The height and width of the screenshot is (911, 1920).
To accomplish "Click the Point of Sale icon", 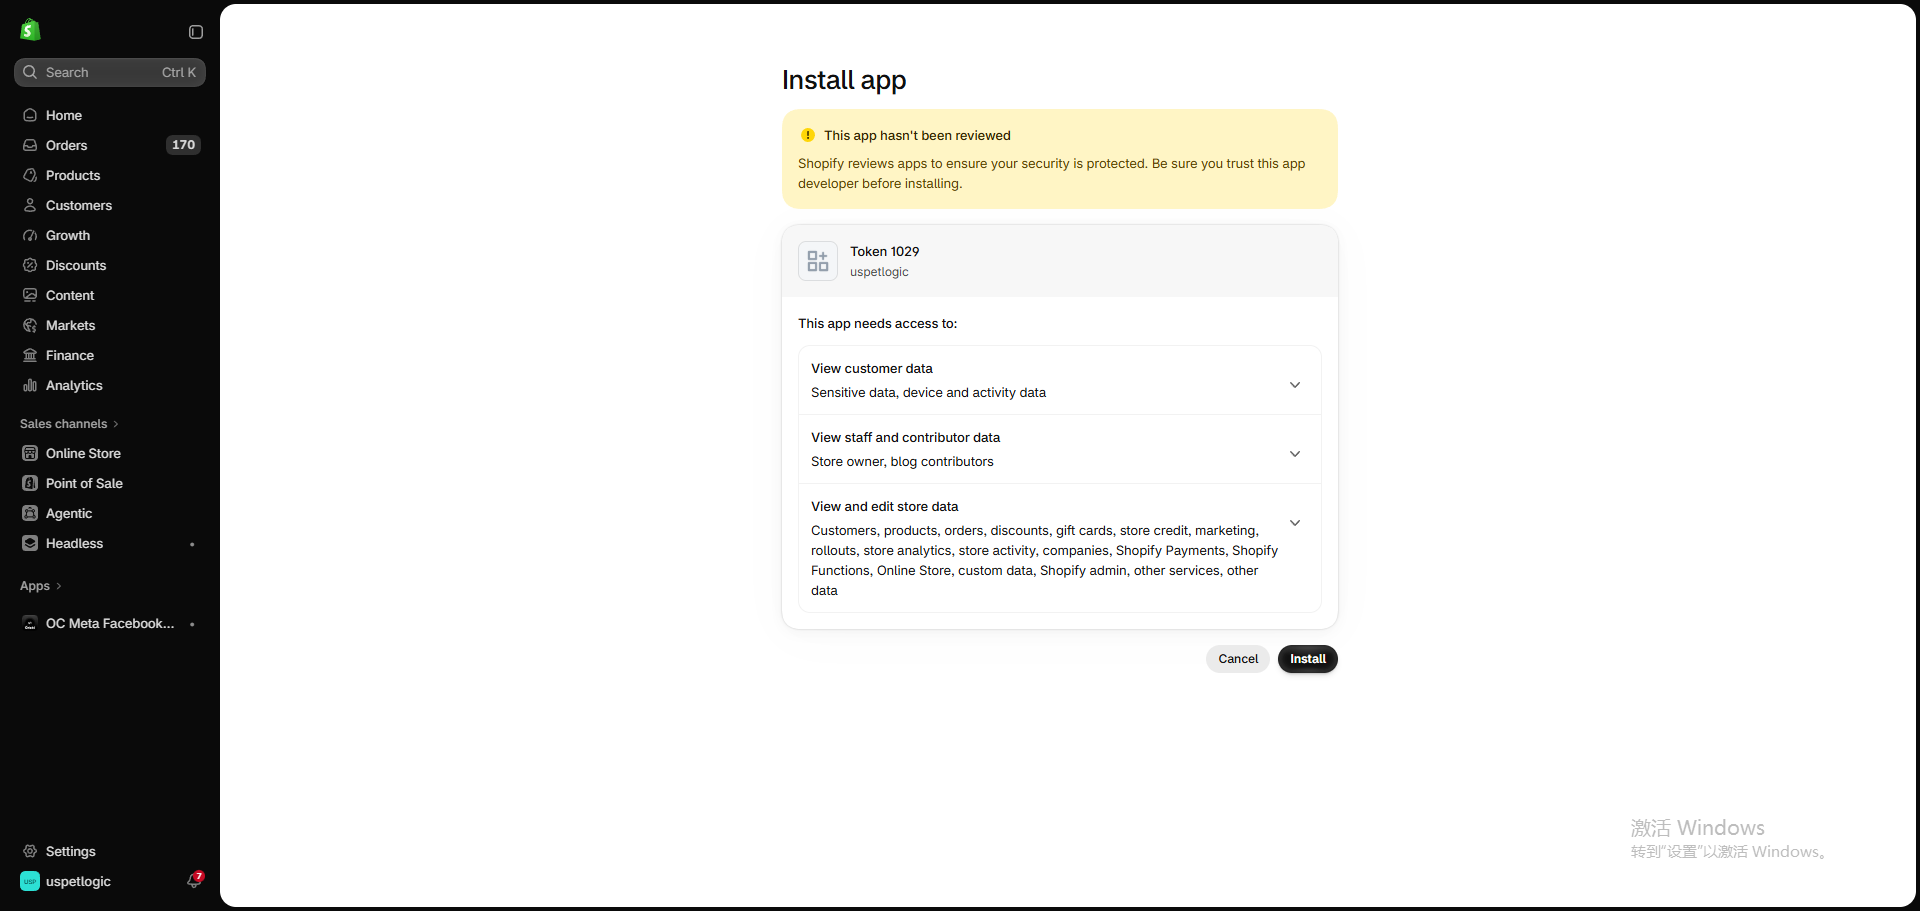I will click(x=30, y=483).
